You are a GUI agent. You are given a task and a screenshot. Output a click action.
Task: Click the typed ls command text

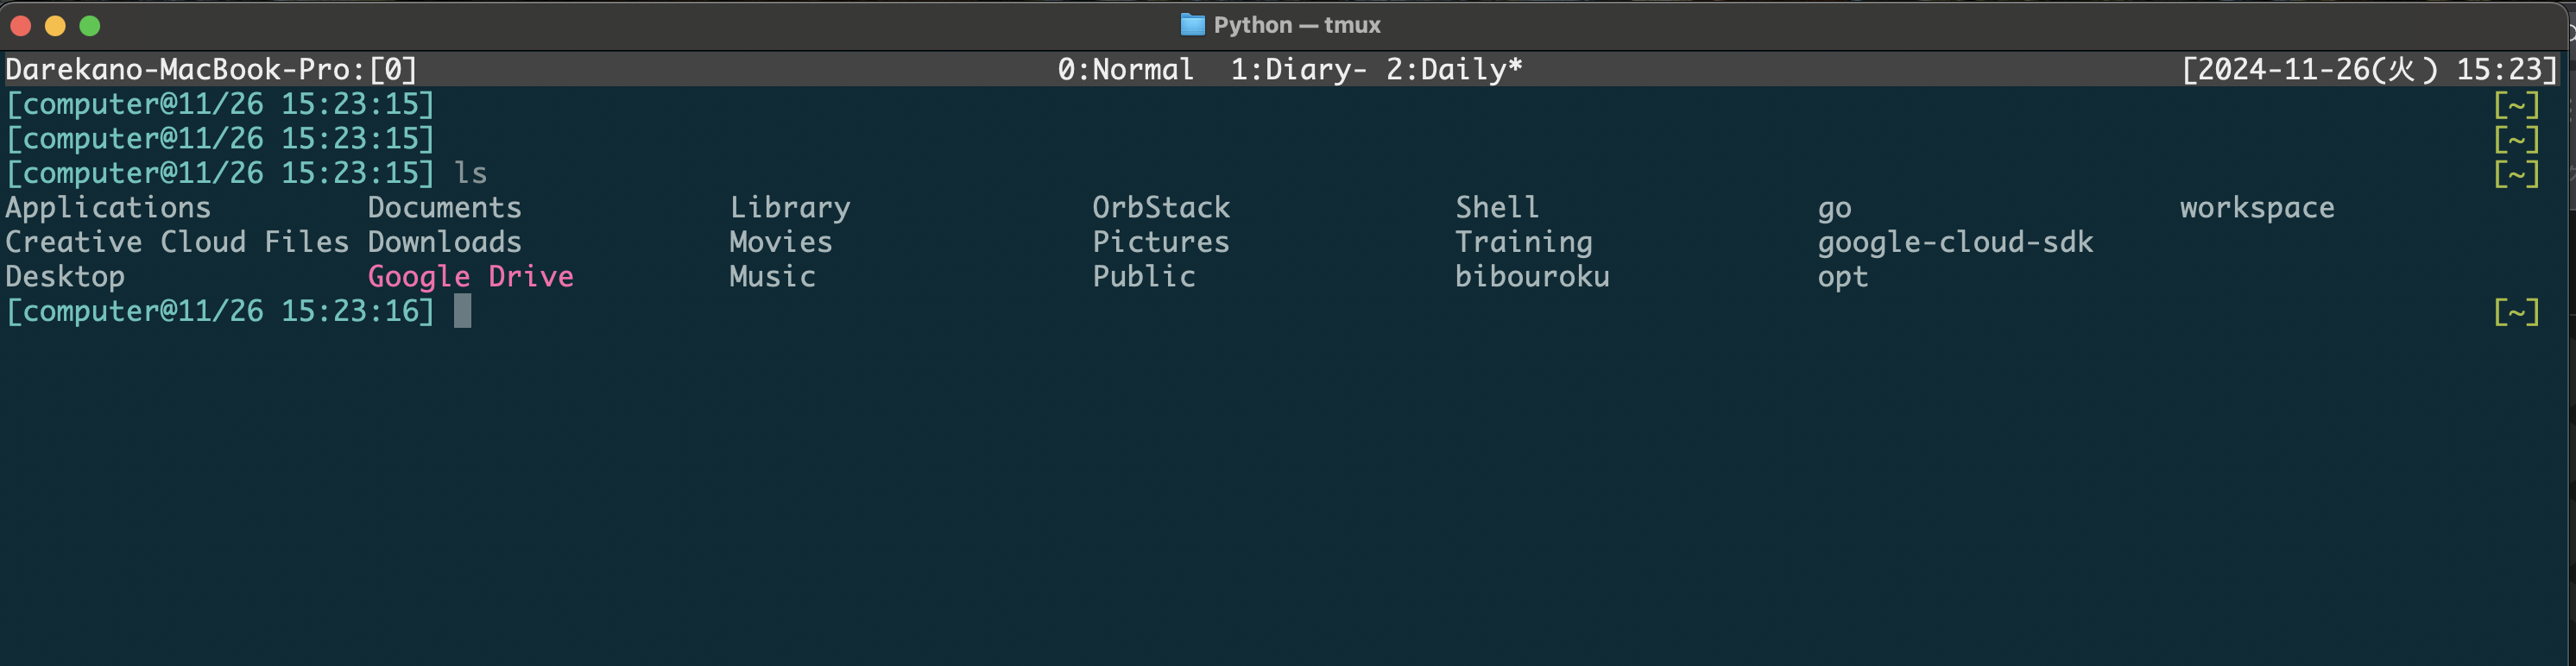point(471,173)
